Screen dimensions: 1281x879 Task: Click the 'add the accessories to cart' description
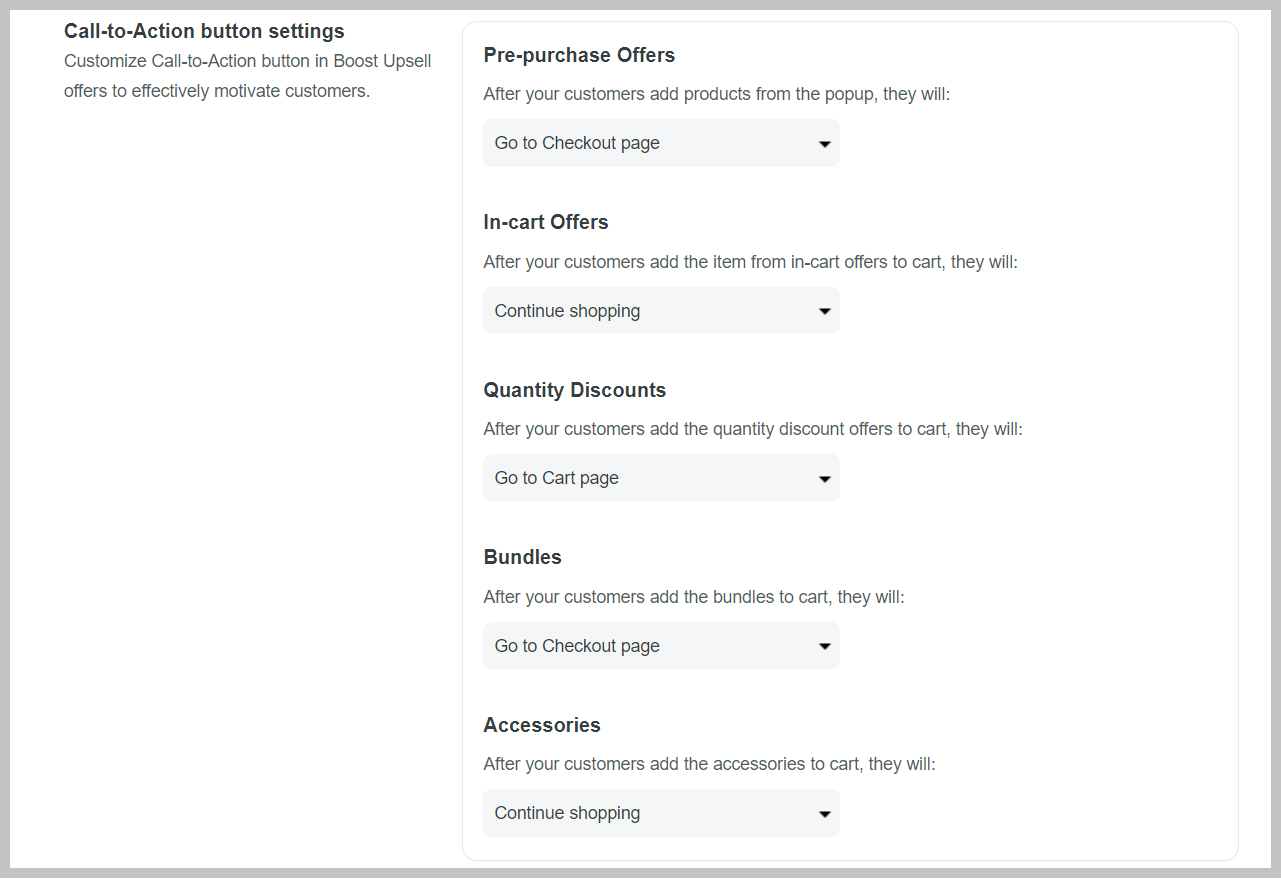[709, 764]
